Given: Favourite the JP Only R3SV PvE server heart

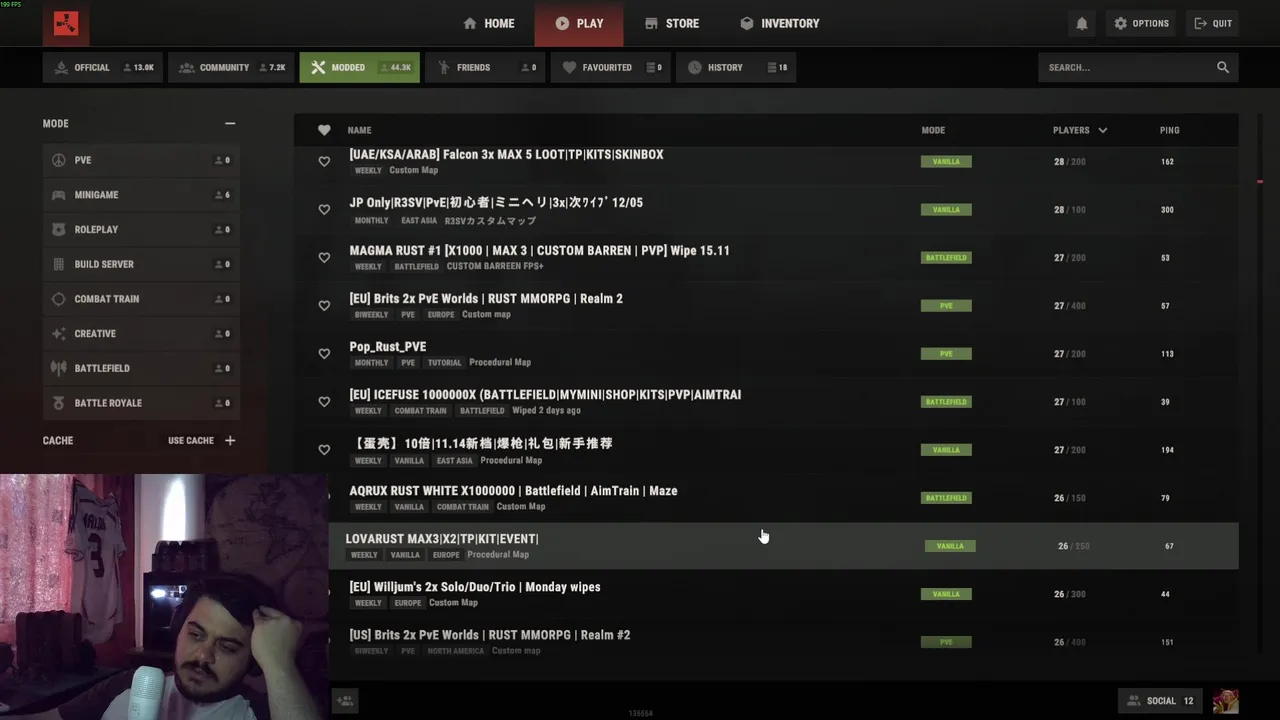Looking at the screenshot, I should tap(324, 209).
